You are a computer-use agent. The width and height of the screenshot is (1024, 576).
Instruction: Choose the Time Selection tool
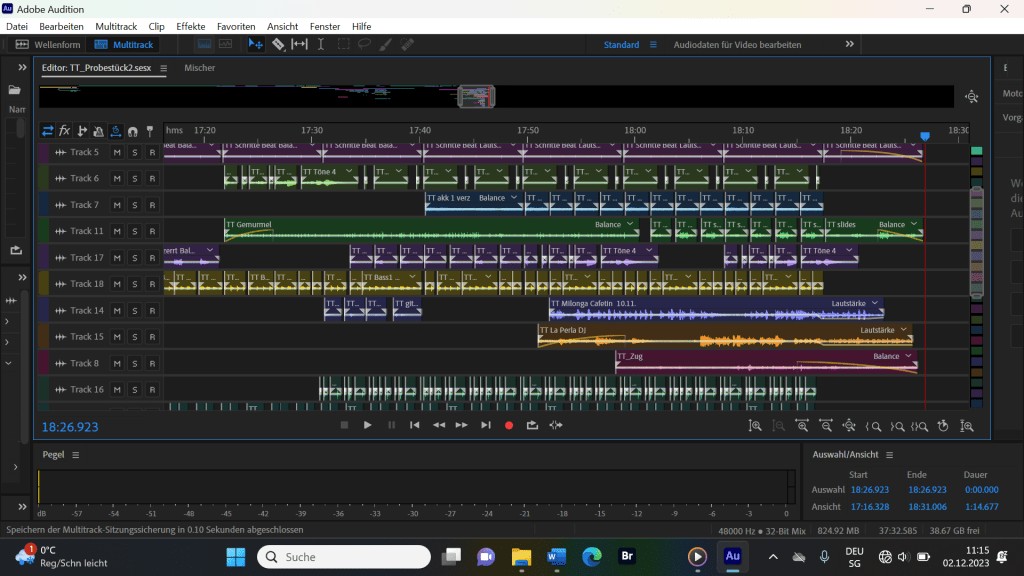(x=321, y=44)
